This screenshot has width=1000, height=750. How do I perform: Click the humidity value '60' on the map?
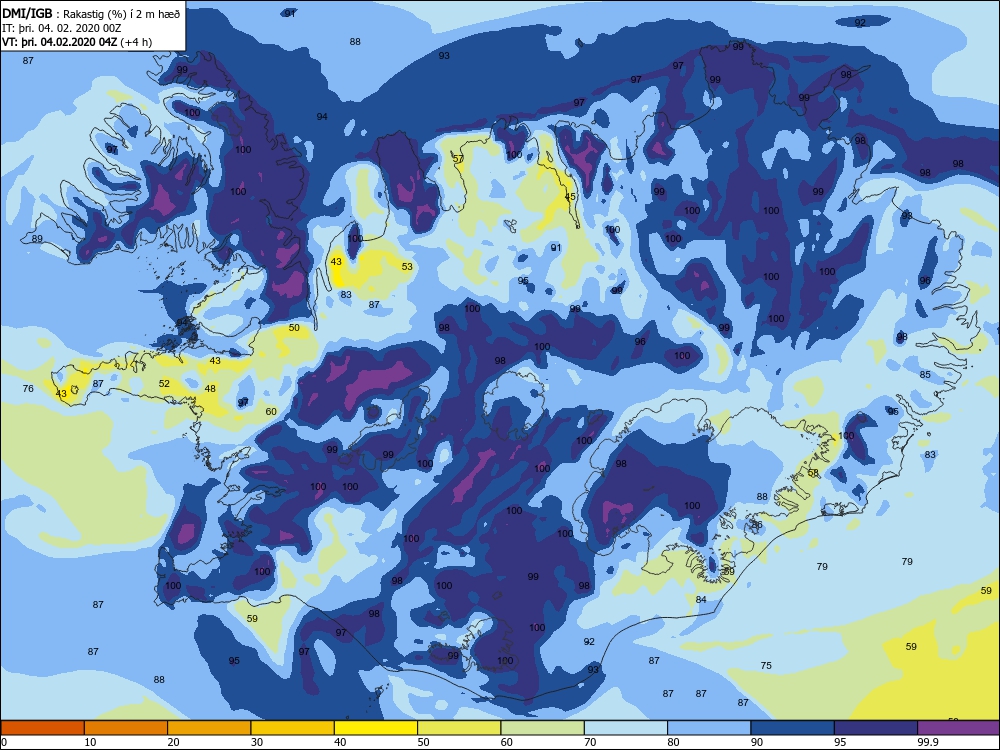pos(271,411)
